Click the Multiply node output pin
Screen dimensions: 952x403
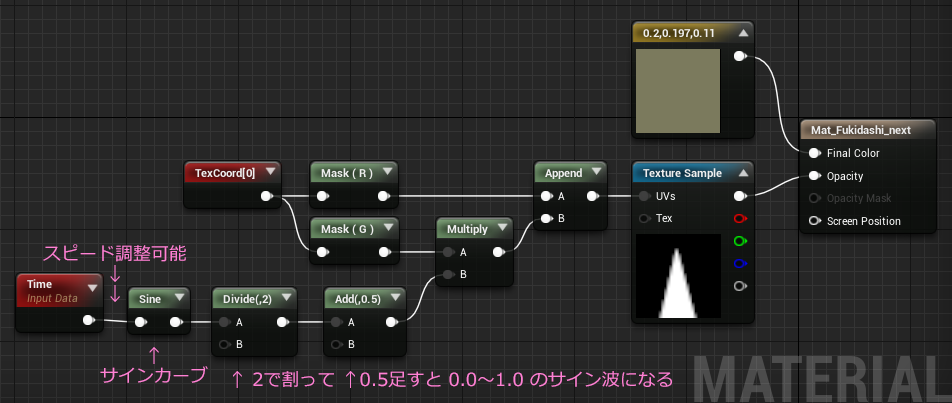click(498, 252)
